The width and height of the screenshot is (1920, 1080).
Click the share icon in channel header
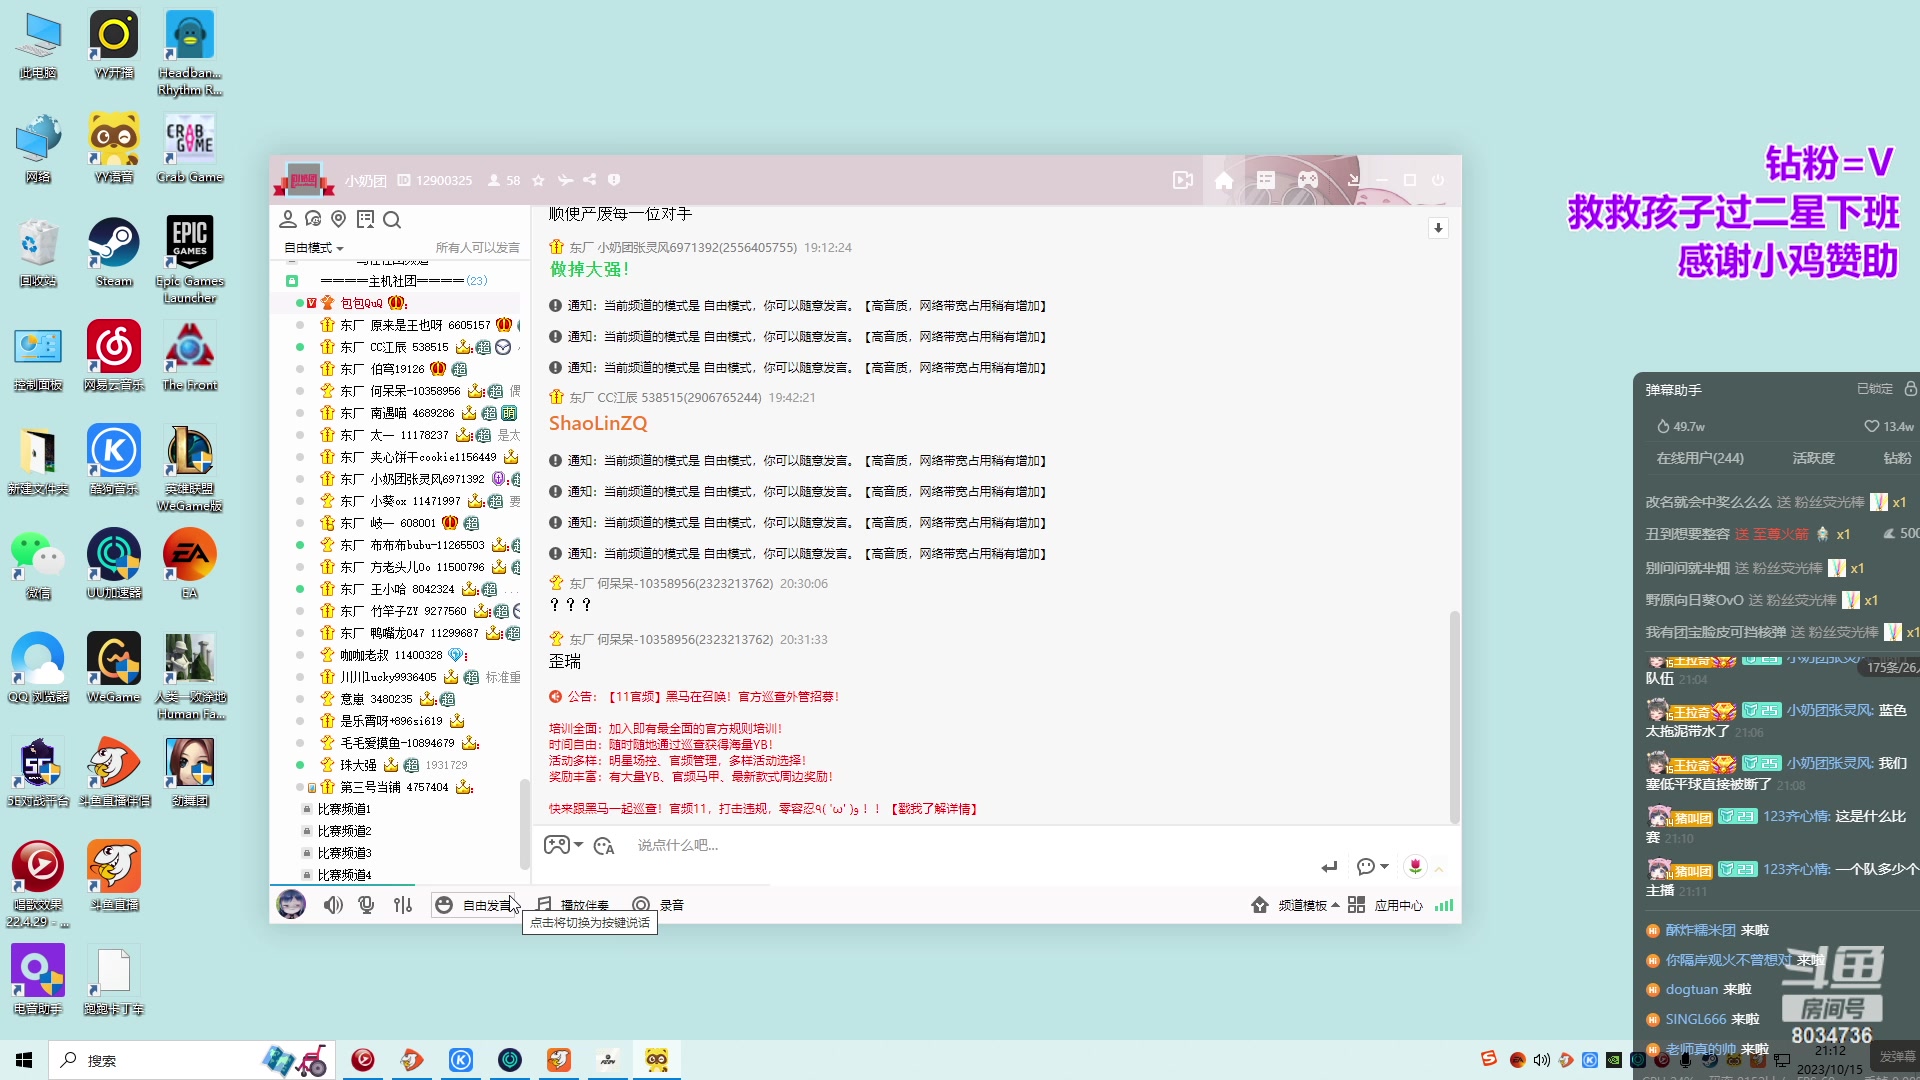tap(590, 180)
